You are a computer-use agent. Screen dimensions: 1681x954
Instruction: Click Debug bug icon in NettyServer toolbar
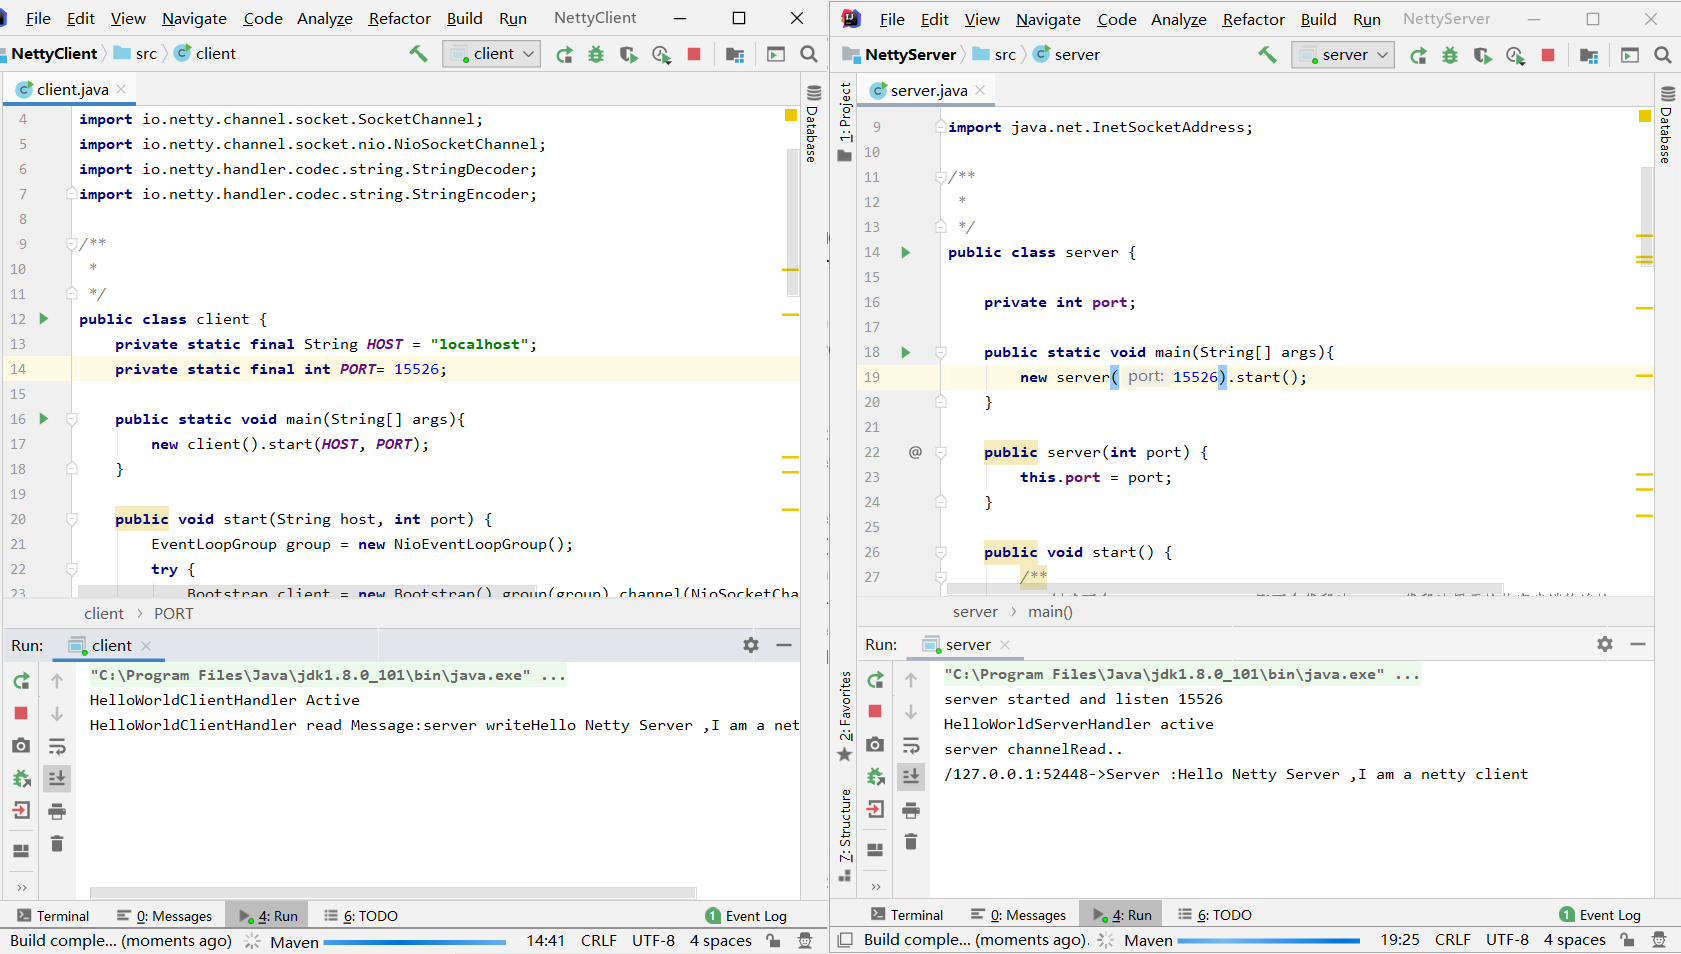click(1450, 55)
